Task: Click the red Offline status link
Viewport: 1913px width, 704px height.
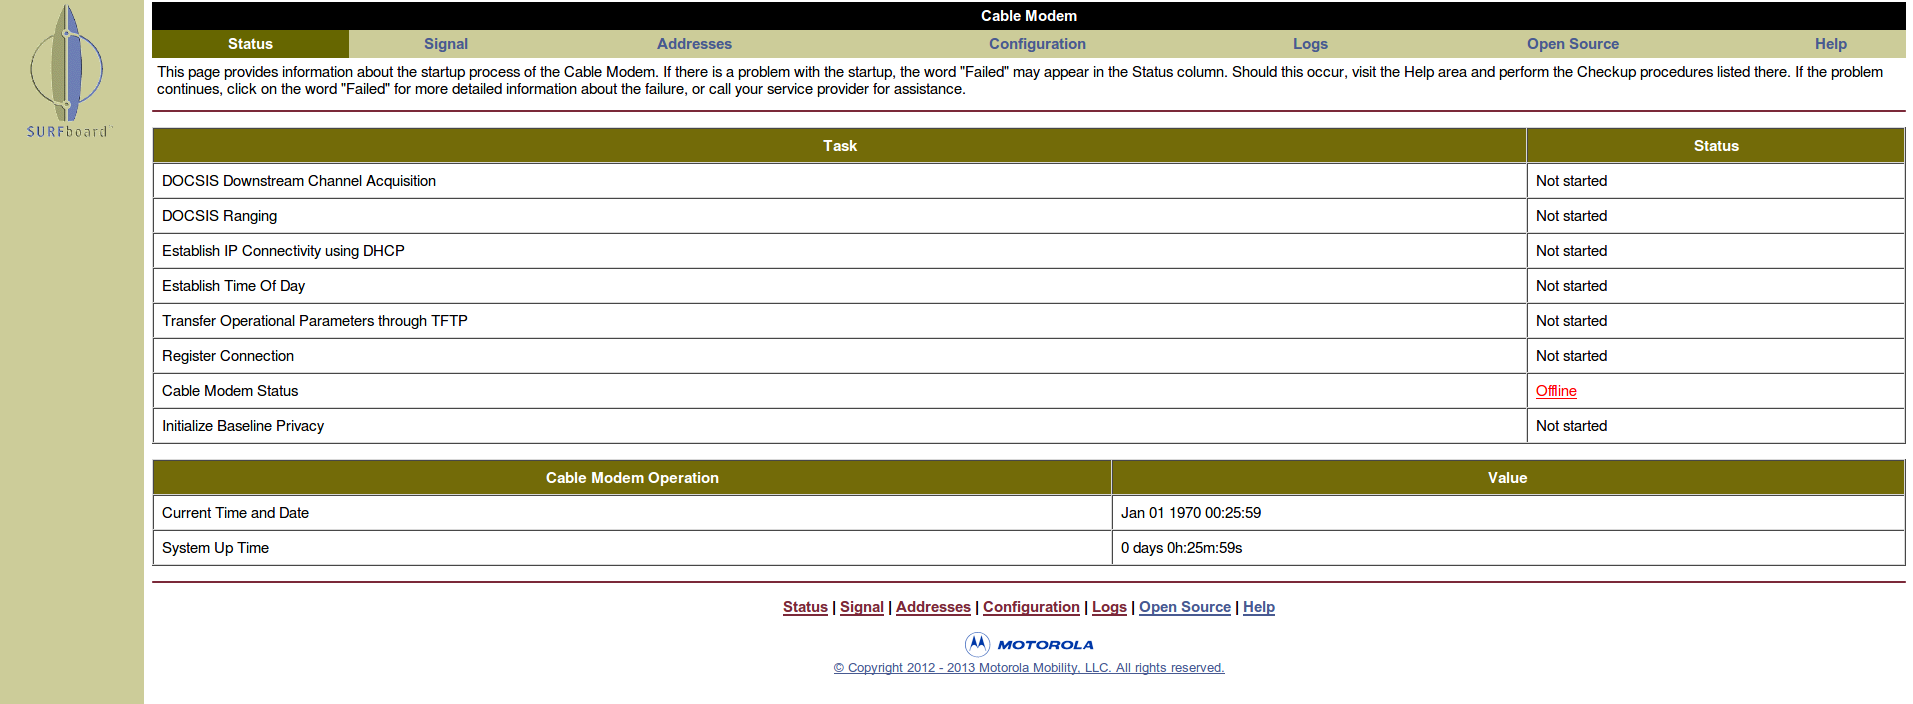Action: click(1555, 391)
